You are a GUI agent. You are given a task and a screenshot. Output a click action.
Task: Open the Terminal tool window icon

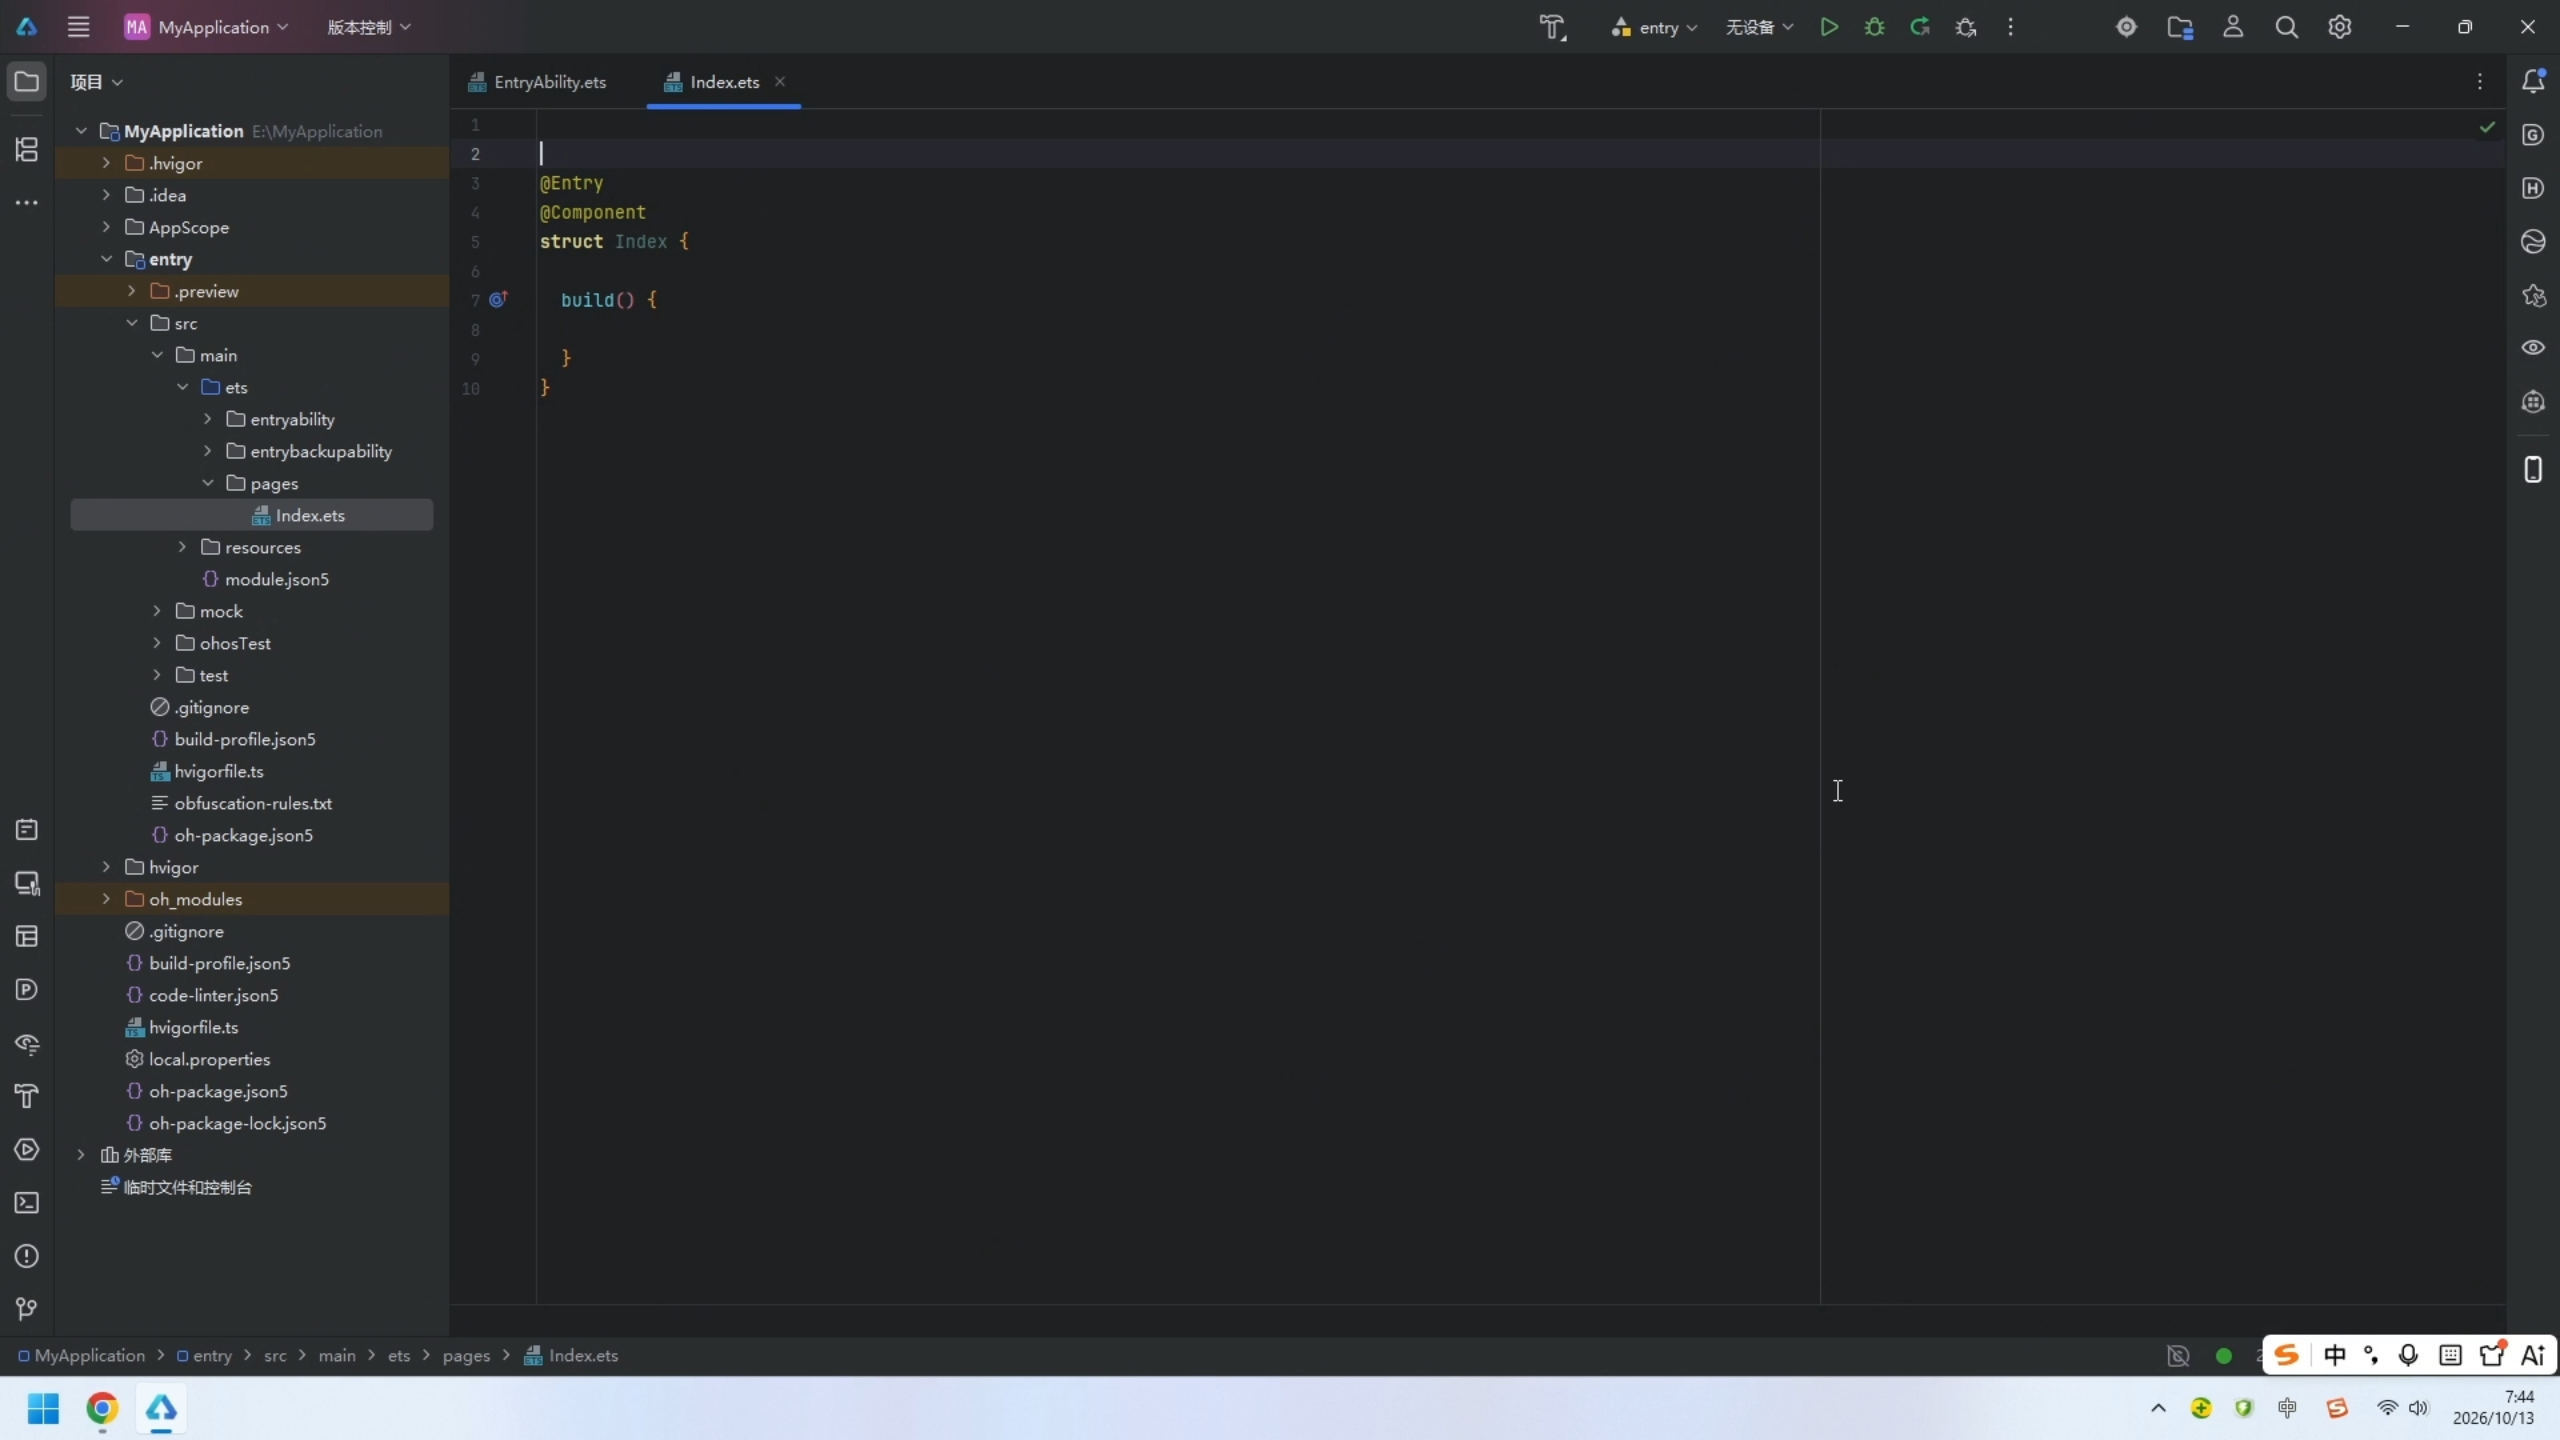(x=27, y=1202)
